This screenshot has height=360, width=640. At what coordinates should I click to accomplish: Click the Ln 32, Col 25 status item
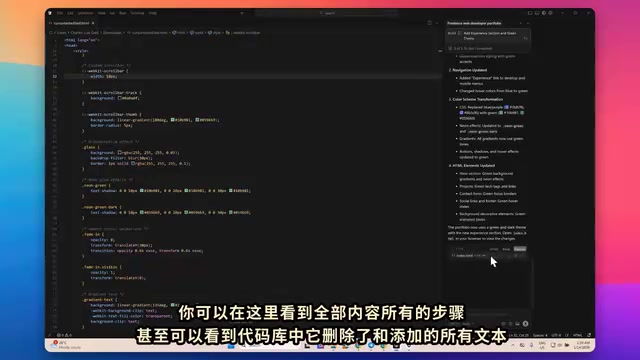coord(519,336)
